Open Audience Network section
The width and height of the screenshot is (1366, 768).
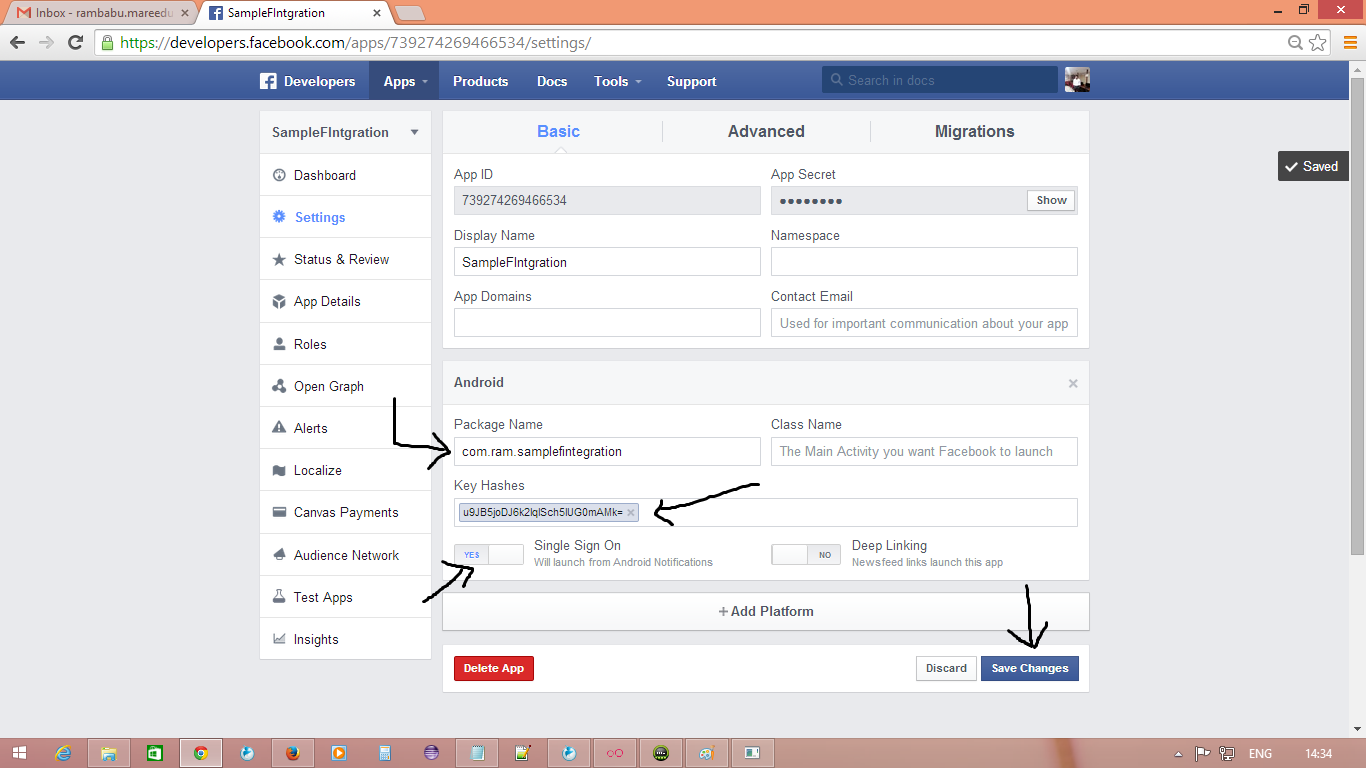pos(345,555)
